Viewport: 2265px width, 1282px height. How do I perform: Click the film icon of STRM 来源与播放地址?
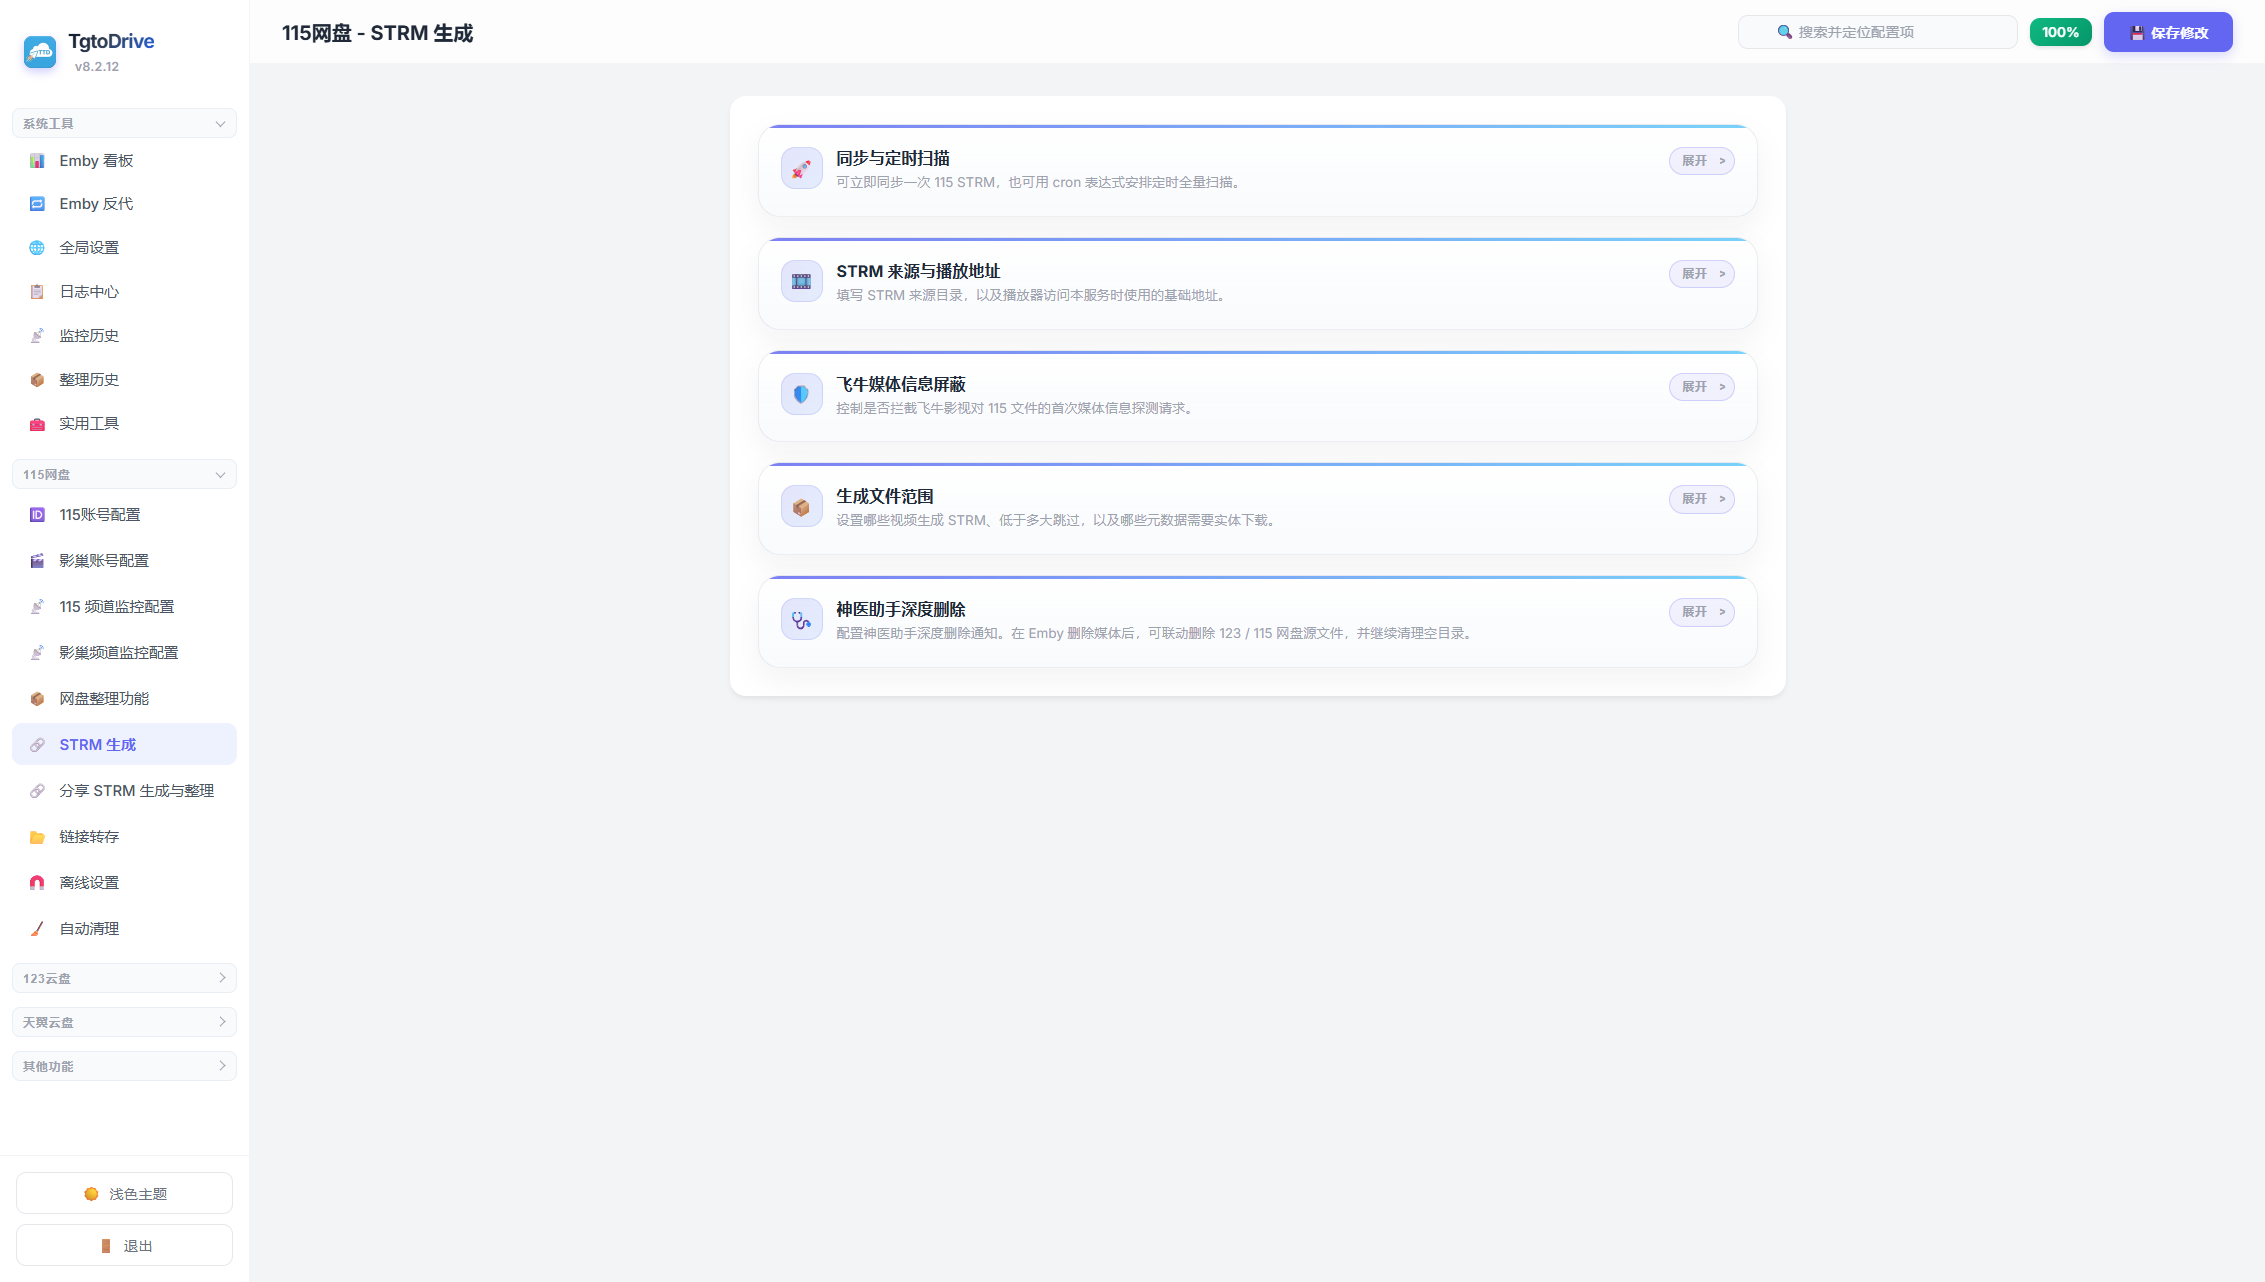tap(801, 282)
